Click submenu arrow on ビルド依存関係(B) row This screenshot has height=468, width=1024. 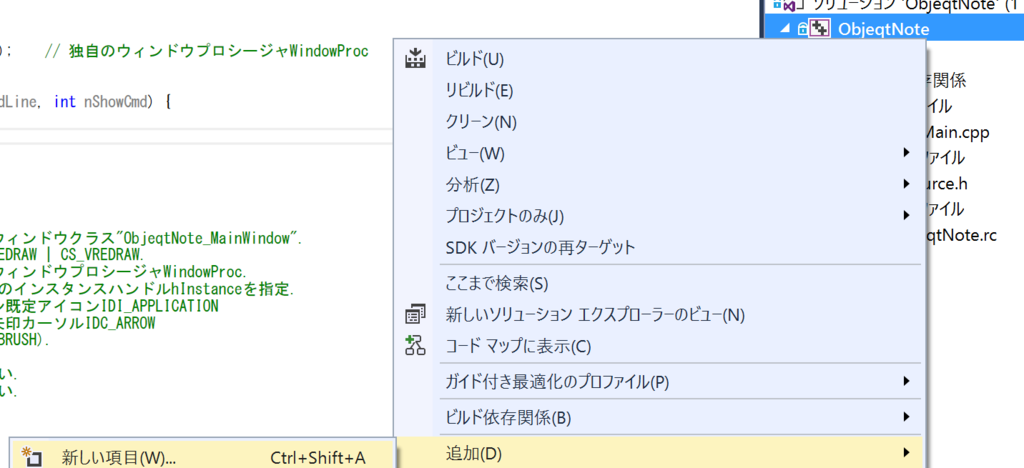click(x=906, y=416)
